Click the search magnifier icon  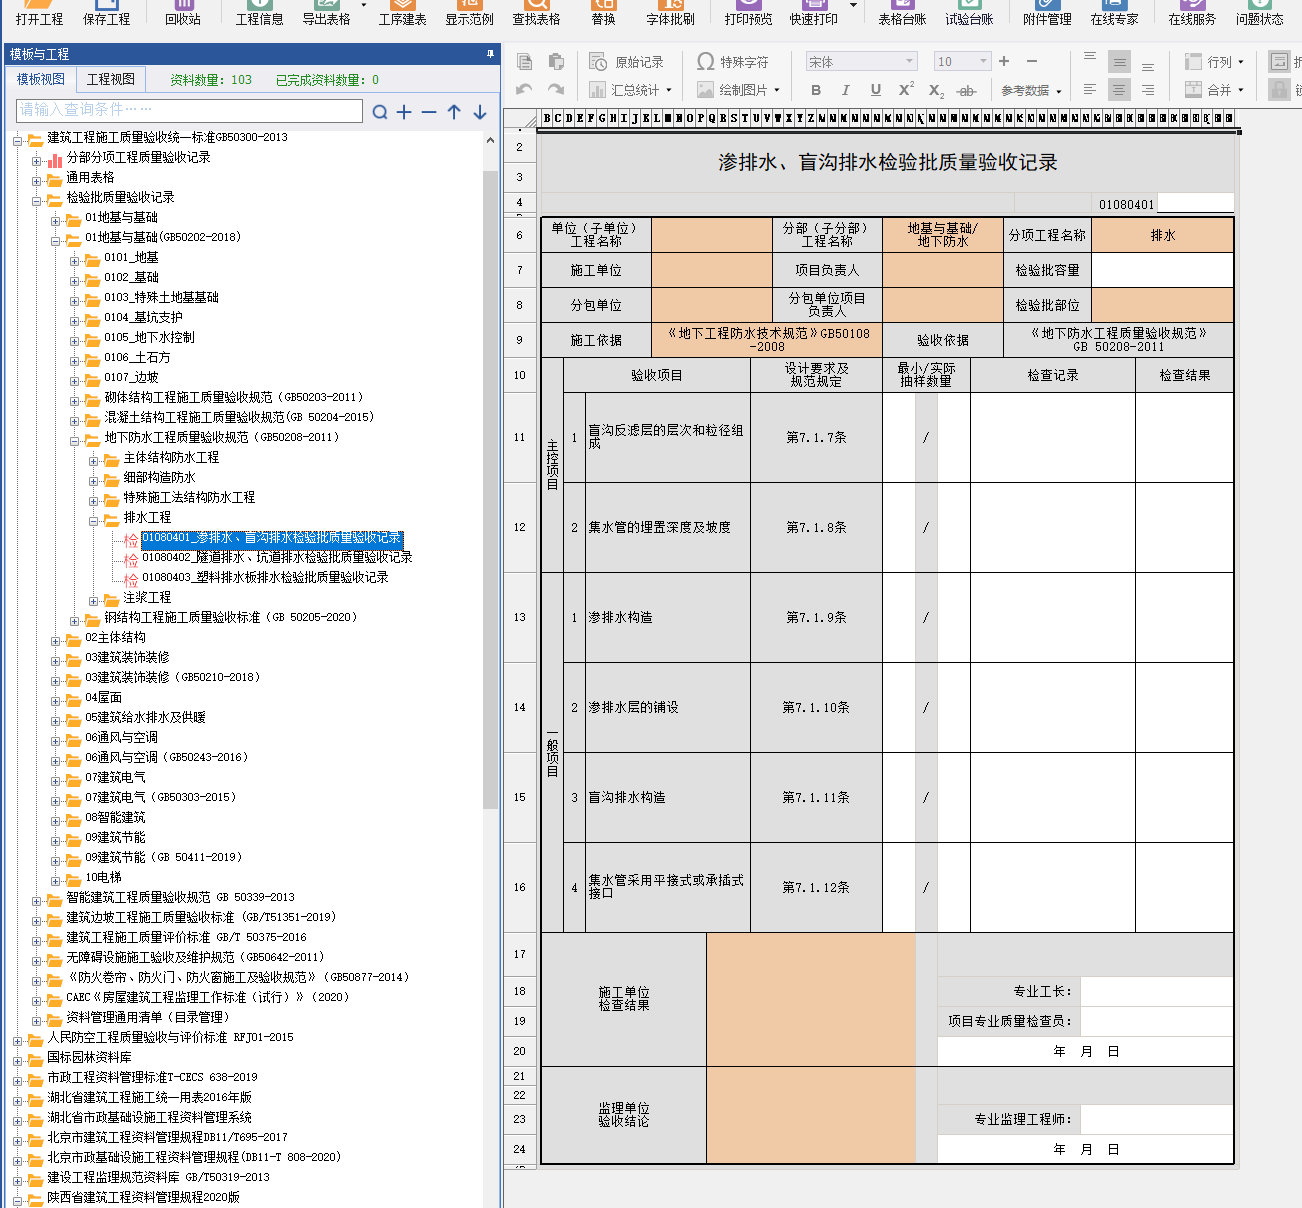380,112
